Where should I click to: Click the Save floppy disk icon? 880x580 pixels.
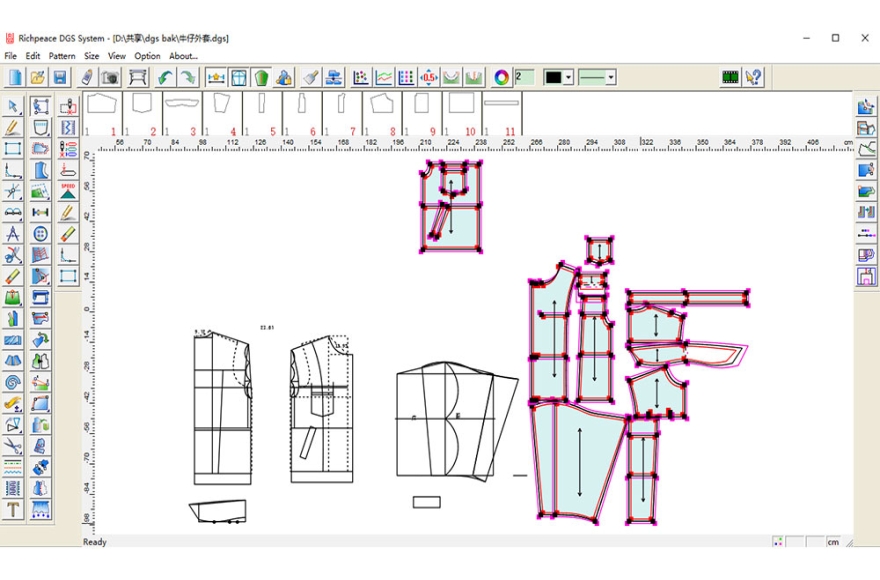point(60,77)
